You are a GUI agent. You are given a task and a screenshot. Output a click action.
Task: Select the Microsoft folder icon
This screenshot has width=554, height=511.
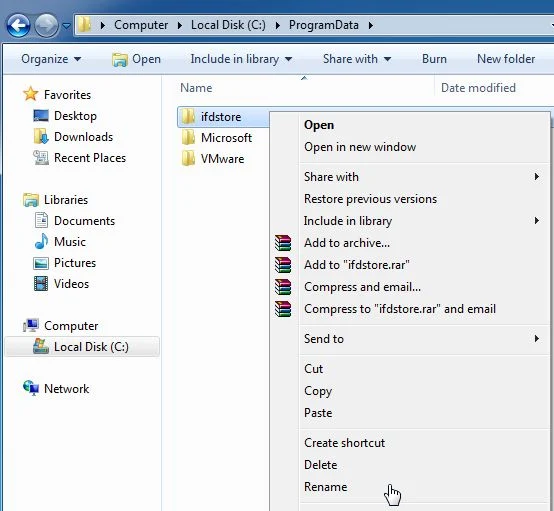click(188, 137)
